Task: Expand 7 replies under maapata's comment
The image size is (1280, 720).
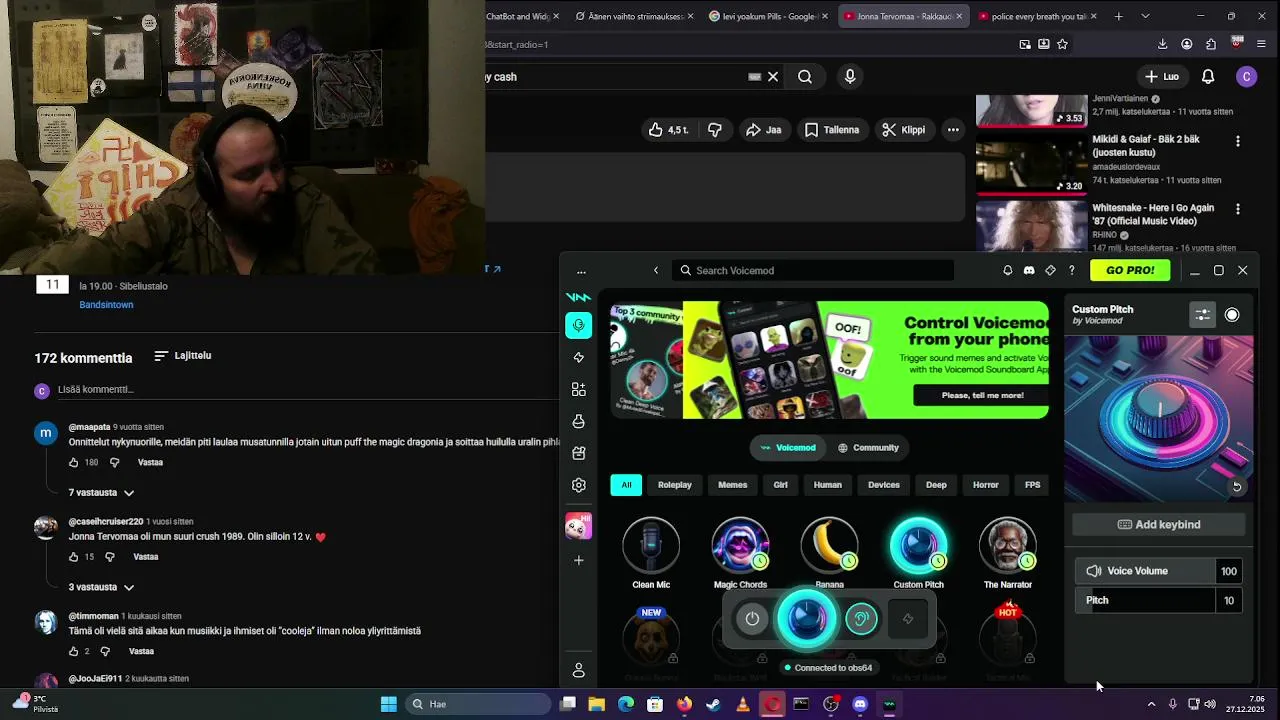Action: tap(101, 492)
